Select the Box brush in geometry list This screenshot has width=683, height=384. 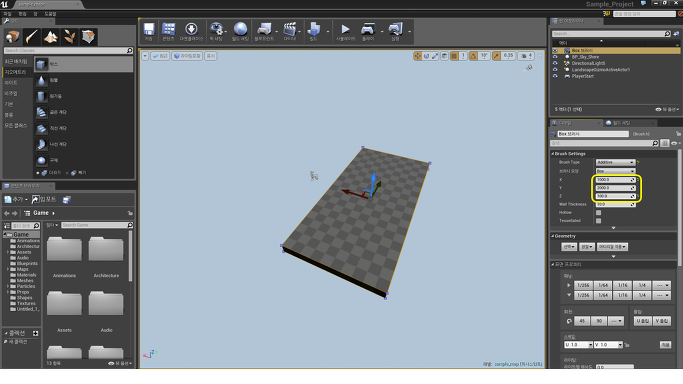click(x=84, y=64)
